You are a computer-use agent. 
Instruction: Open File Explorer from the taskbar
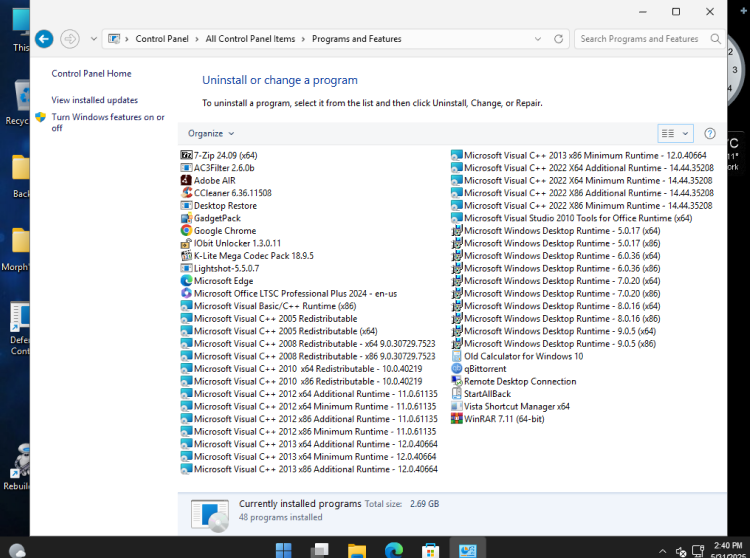[357, 550]
